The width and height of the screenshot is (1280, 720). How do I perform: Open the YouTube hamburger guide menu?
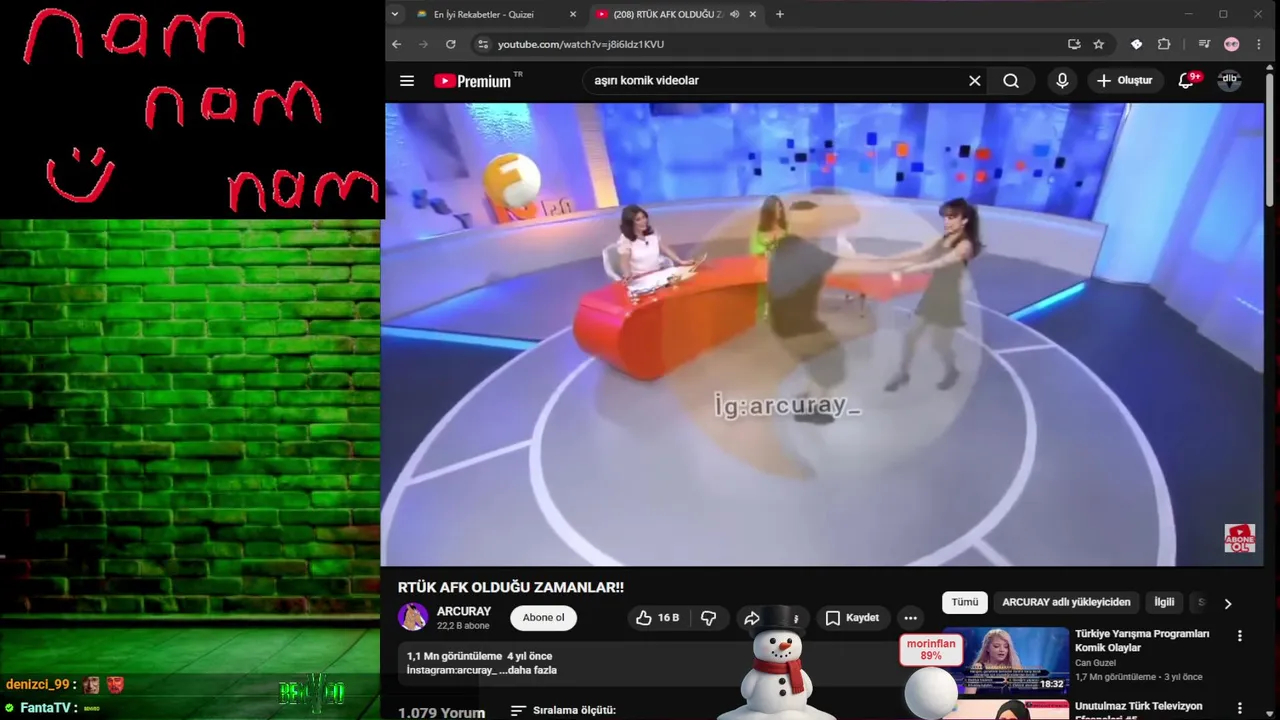point(407,81)
